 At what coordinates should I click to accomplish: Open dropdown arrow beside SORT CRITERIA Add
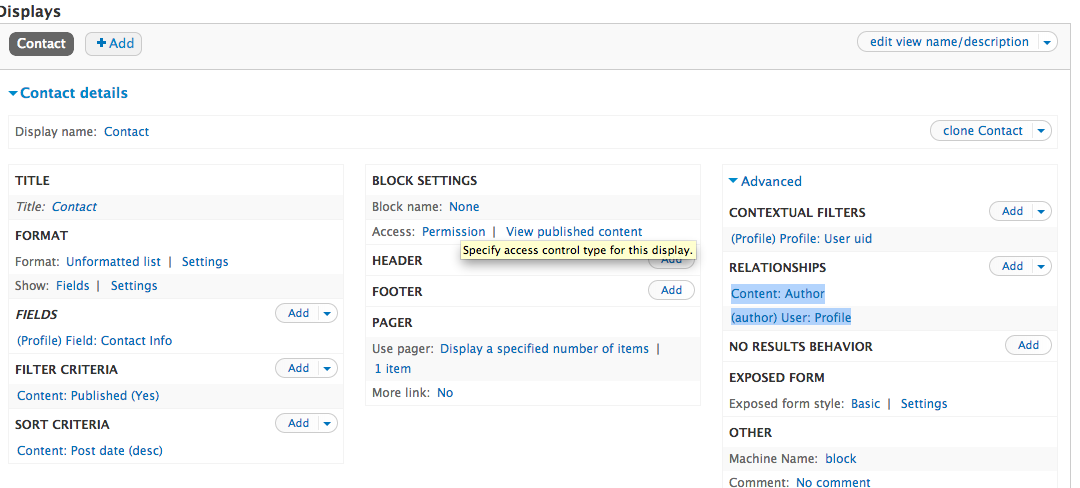click(x=328, y=423)
